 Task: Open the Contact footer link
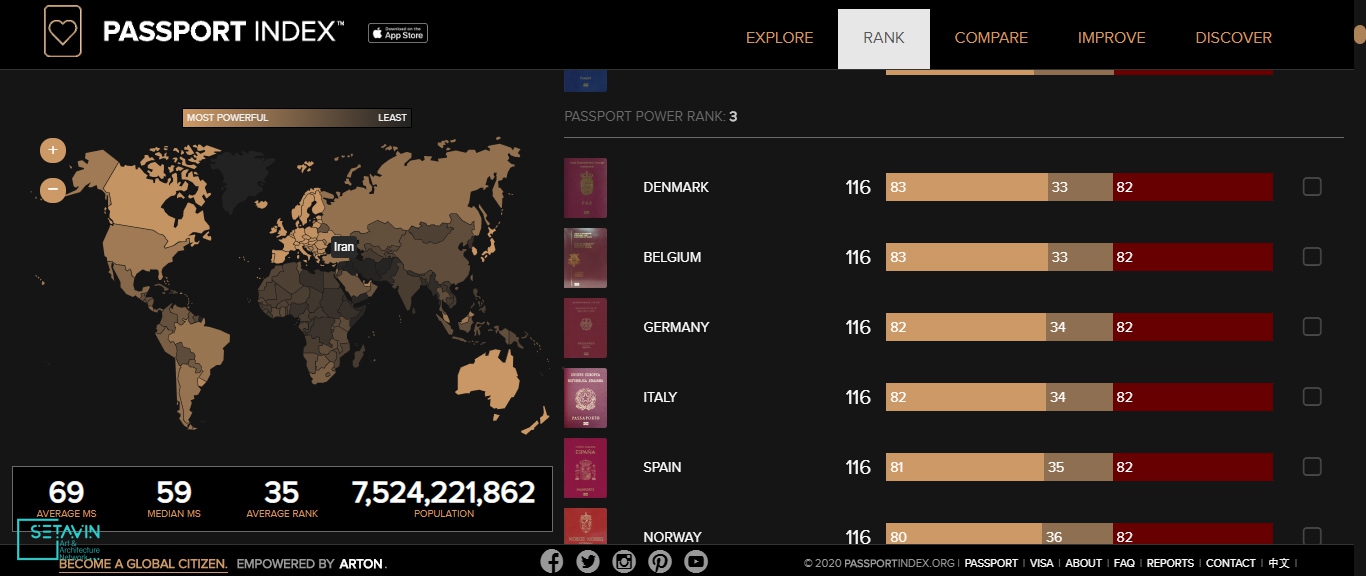1231,563
